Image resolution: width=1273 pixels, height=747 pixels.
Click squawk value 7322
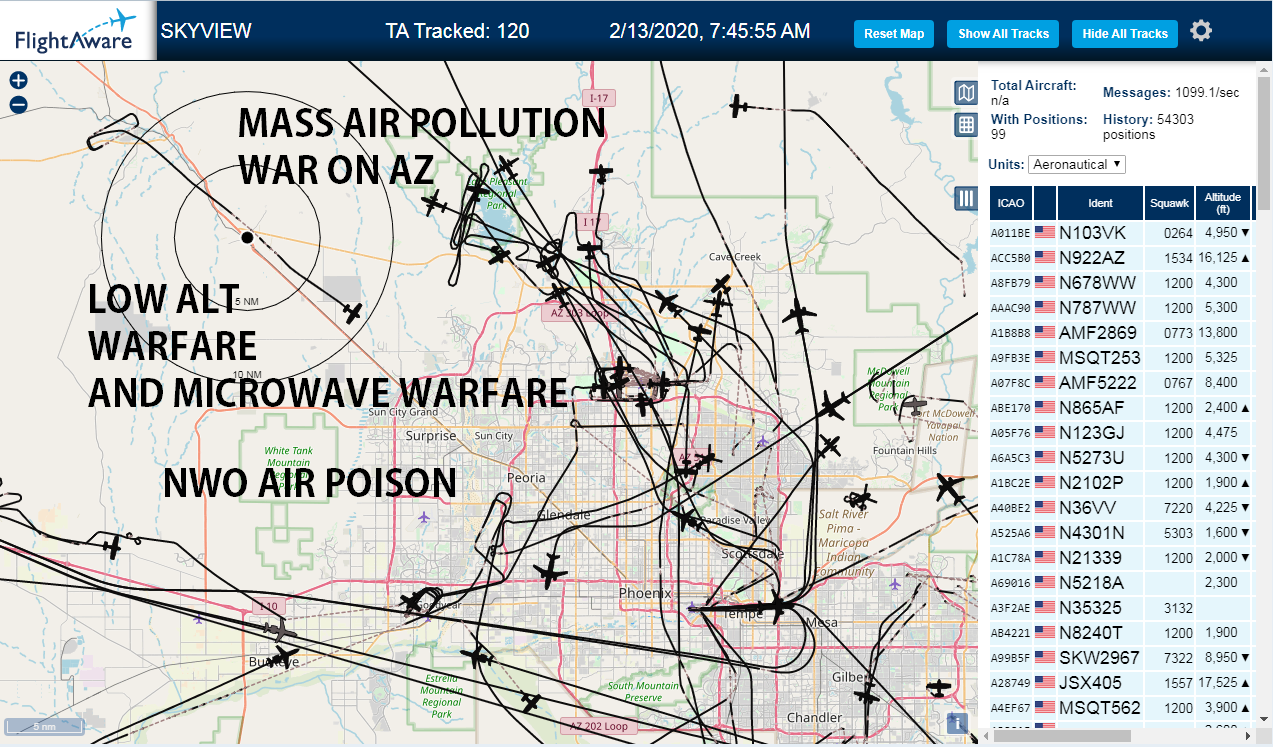[x=1178, y=658]
